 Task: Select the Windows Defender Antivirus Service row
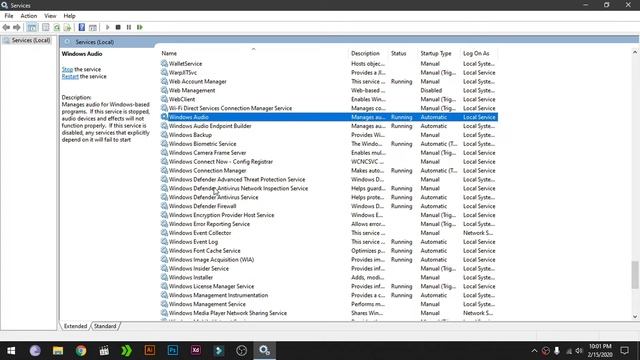point(329,198)
